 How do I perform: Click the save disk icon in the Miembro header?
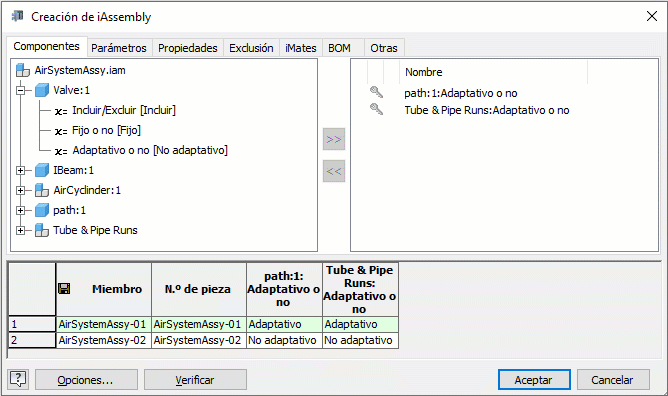pos(64,289)
